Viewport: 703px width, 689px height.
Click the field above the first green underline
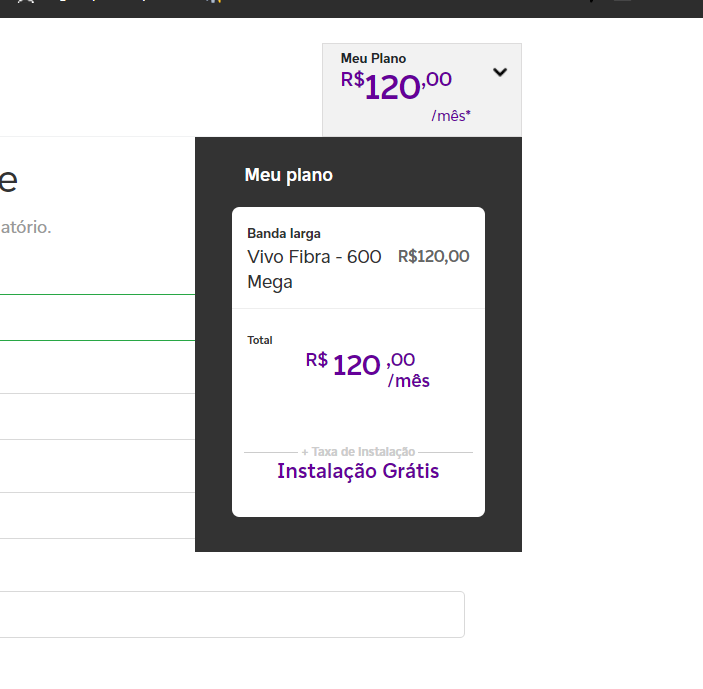[97, 272]
